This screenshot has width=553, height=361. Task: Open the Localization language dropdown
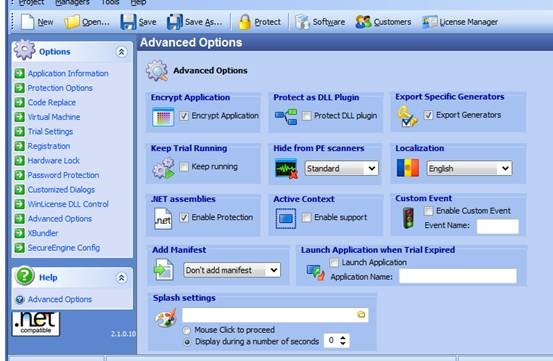tap(469, 169)
